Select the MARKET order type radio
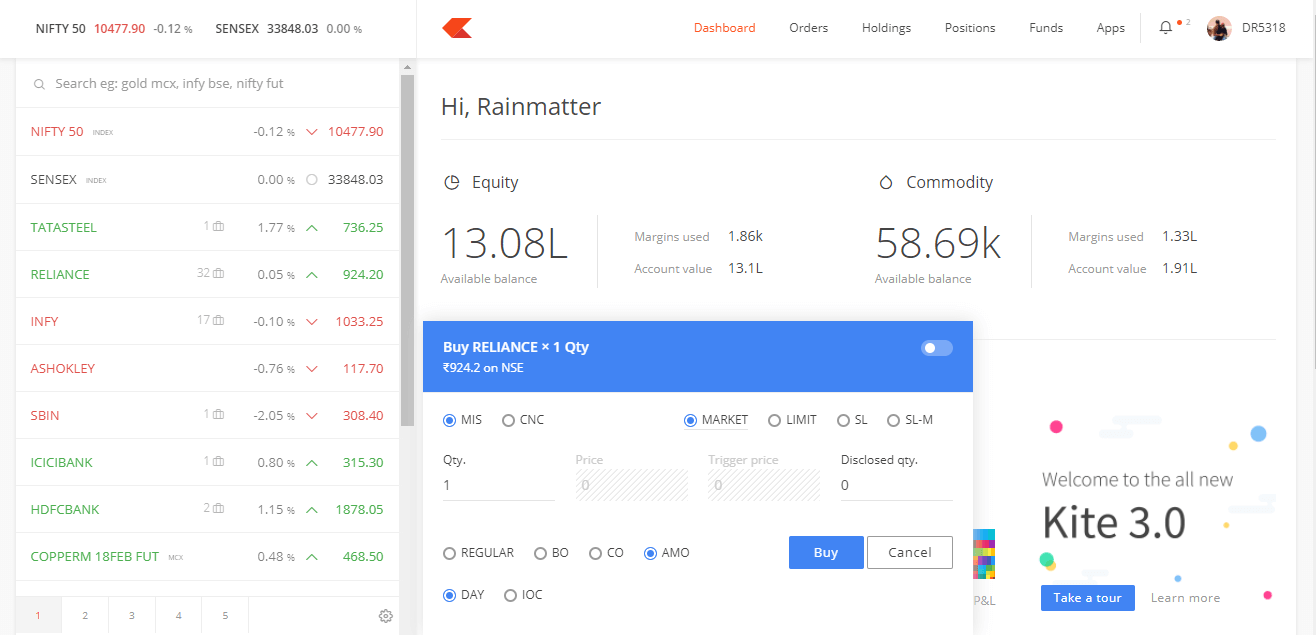The image size is (1316, 635). pos(690,420)
